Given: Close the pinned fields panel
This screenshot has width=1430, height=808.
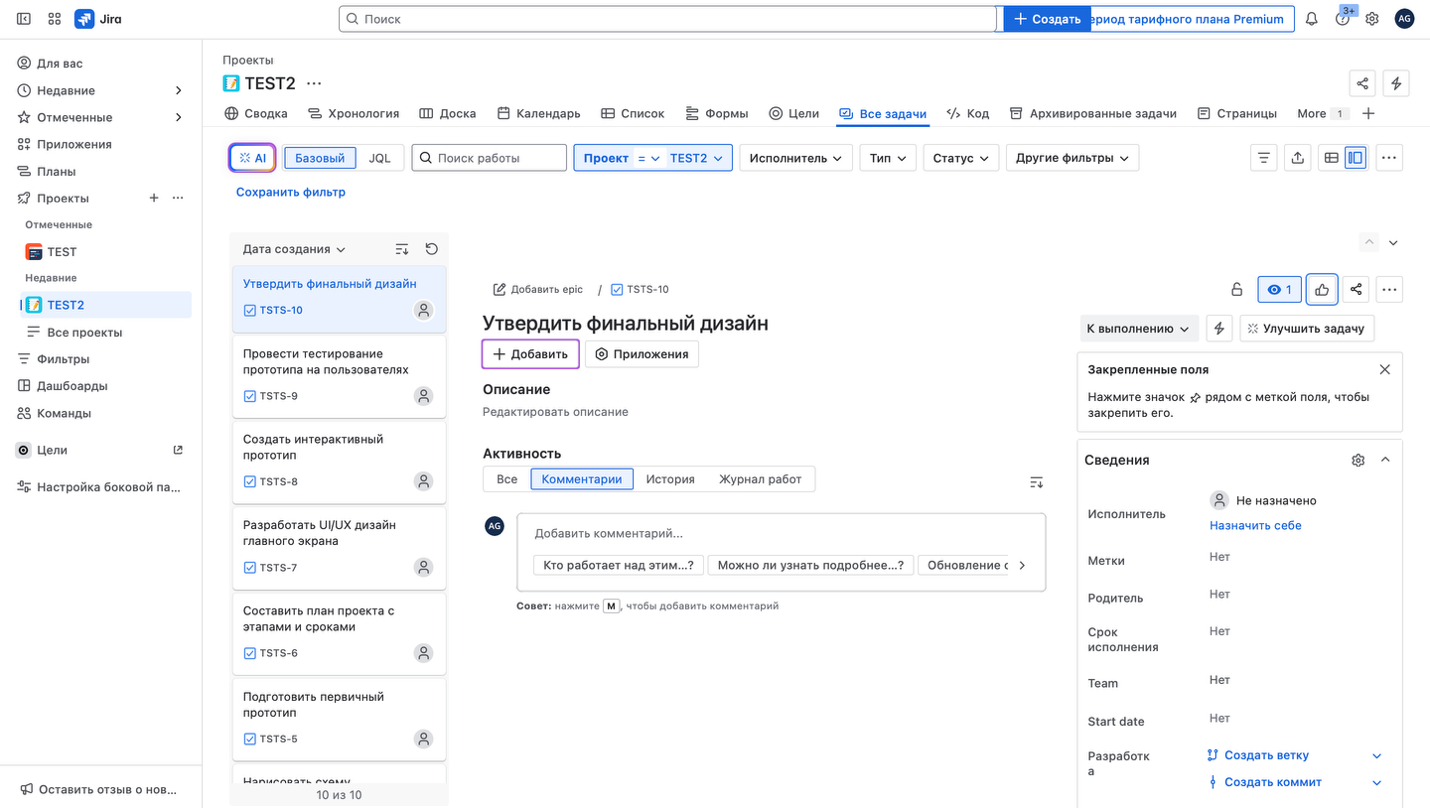Looking at the screenshot, I should coord(1384,370).
